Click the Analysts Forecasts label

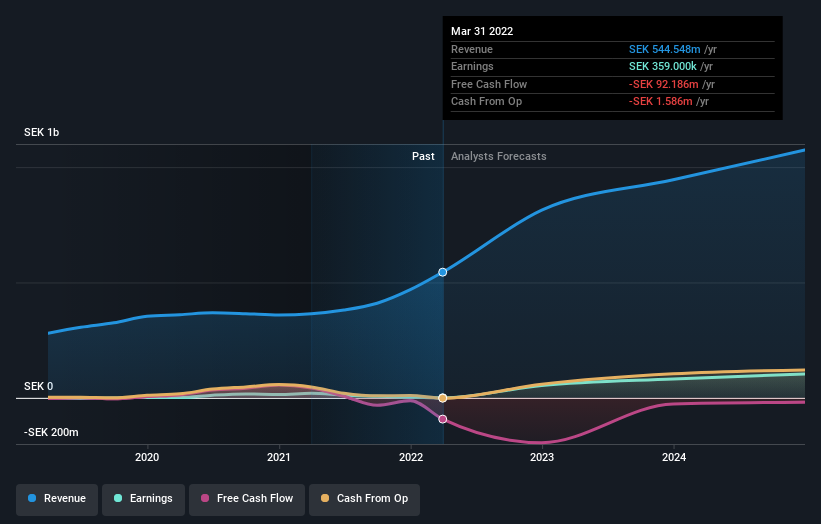[498, 156]
